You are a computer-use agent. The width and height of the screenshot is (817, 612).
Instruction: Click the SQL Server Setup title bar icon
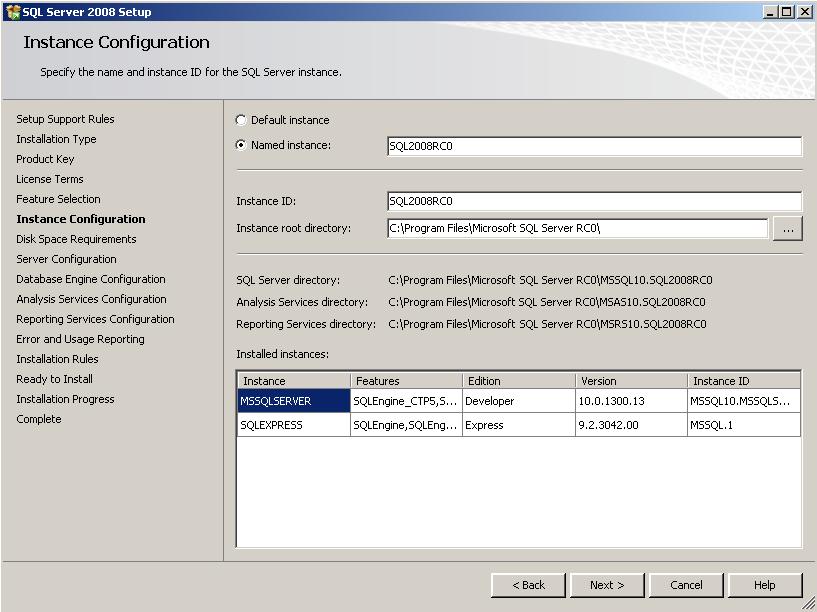pos(13,11)
